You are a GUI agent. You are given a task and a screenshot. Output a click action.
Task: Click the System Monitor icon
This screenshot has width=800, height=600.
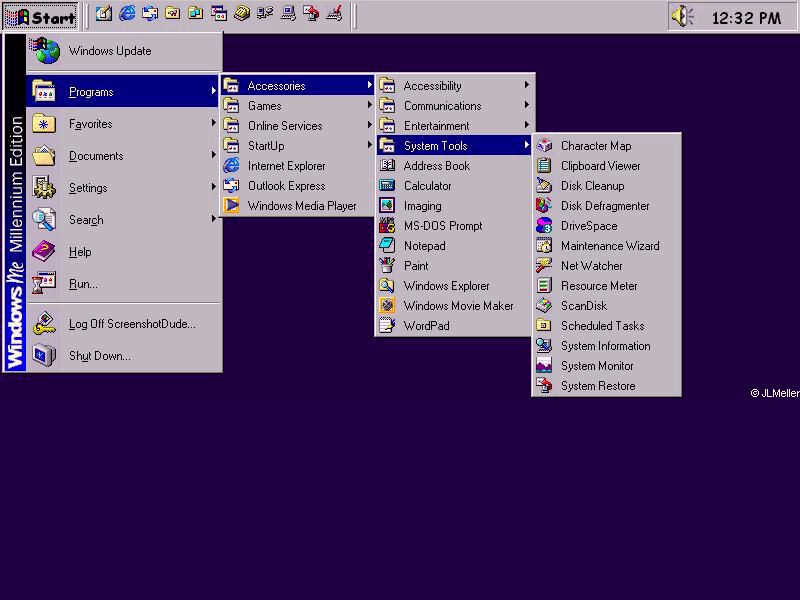(544, 366)
